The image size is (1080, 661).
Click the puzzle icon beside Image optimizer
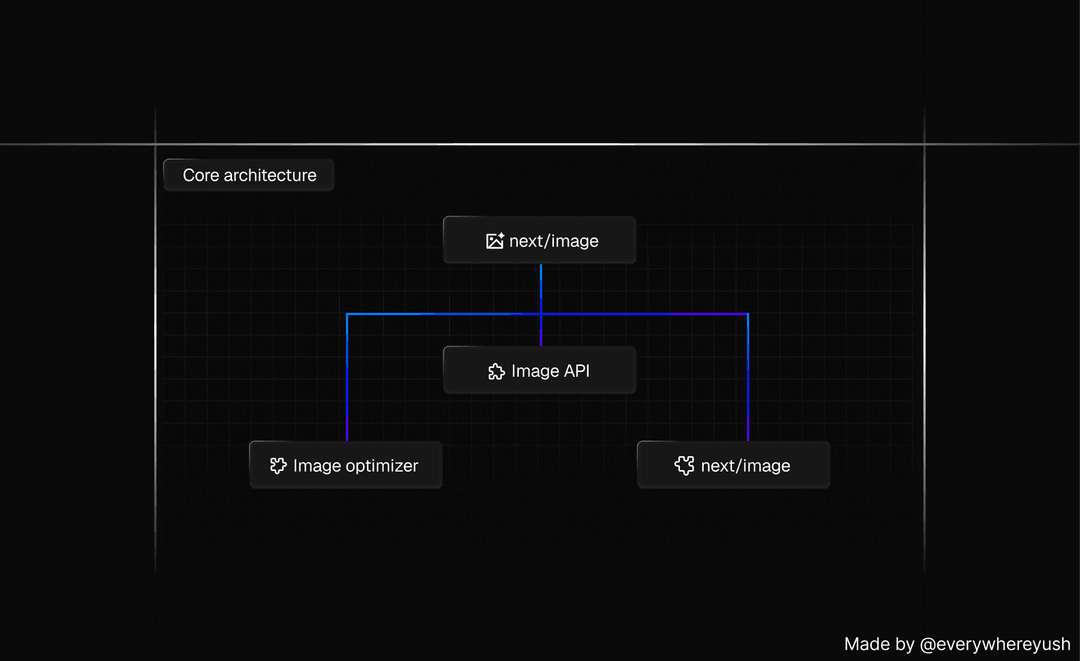click(x=278, y=465)
